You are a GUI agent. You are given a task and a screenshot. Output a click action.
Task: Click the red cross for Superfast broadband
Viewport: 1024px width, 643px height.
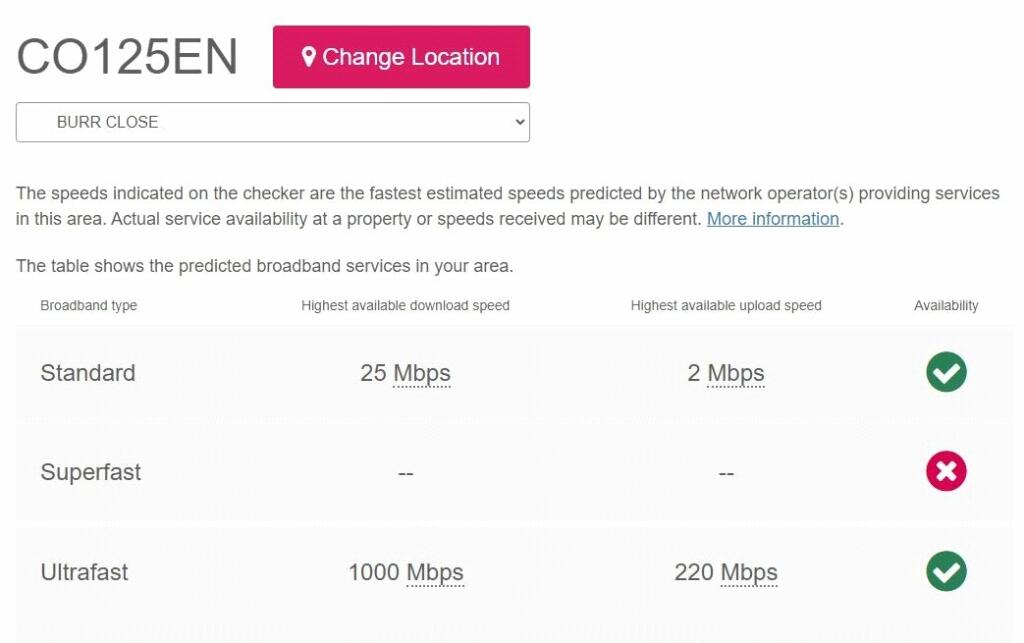[x=946, y=472]
